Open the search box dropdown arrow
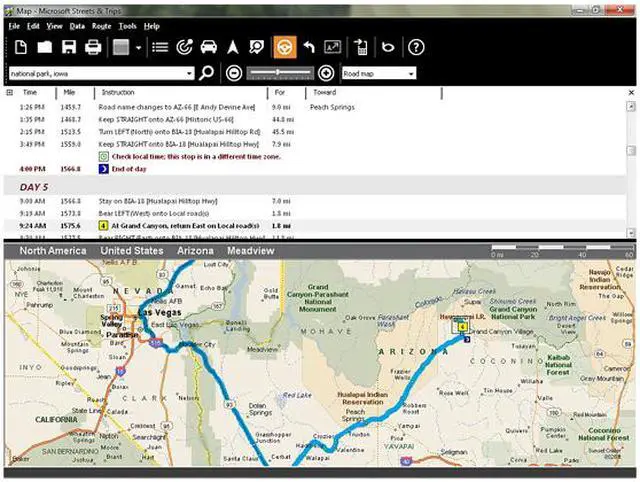Image resolution: width=640 pixels, height=482 pixels. (190, 73)
